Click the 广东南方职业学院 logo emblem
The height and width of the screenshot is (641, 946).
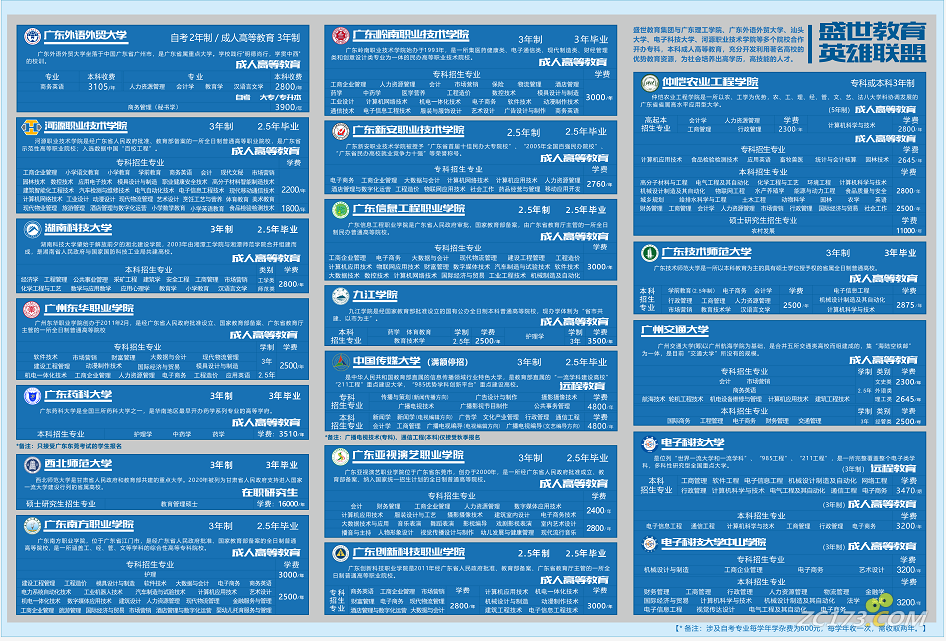pos(31,525)
